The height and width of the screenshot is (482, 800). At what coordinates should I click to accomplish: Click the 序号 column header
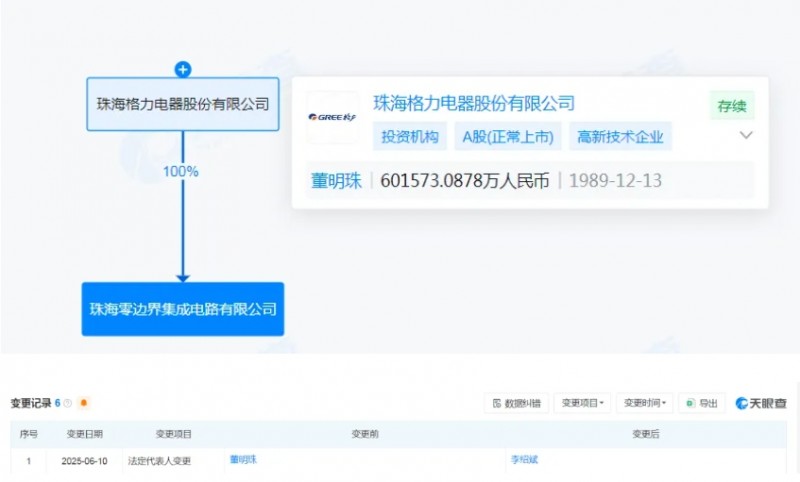coord(29,434)
